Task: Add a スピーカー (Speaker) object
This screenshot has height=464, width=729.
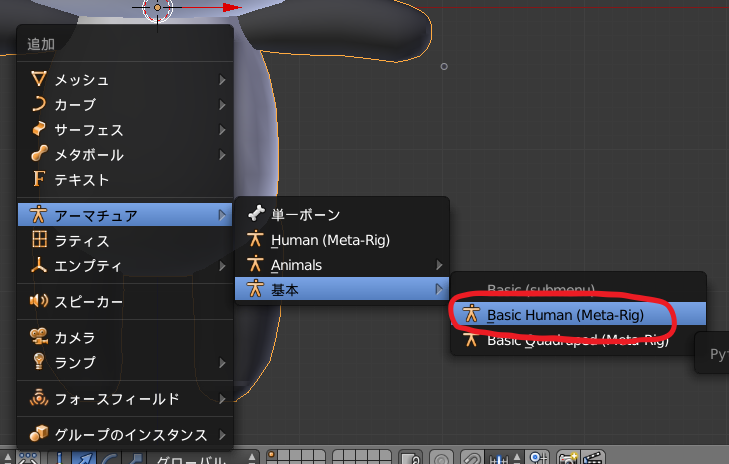Action: [125, 302]
